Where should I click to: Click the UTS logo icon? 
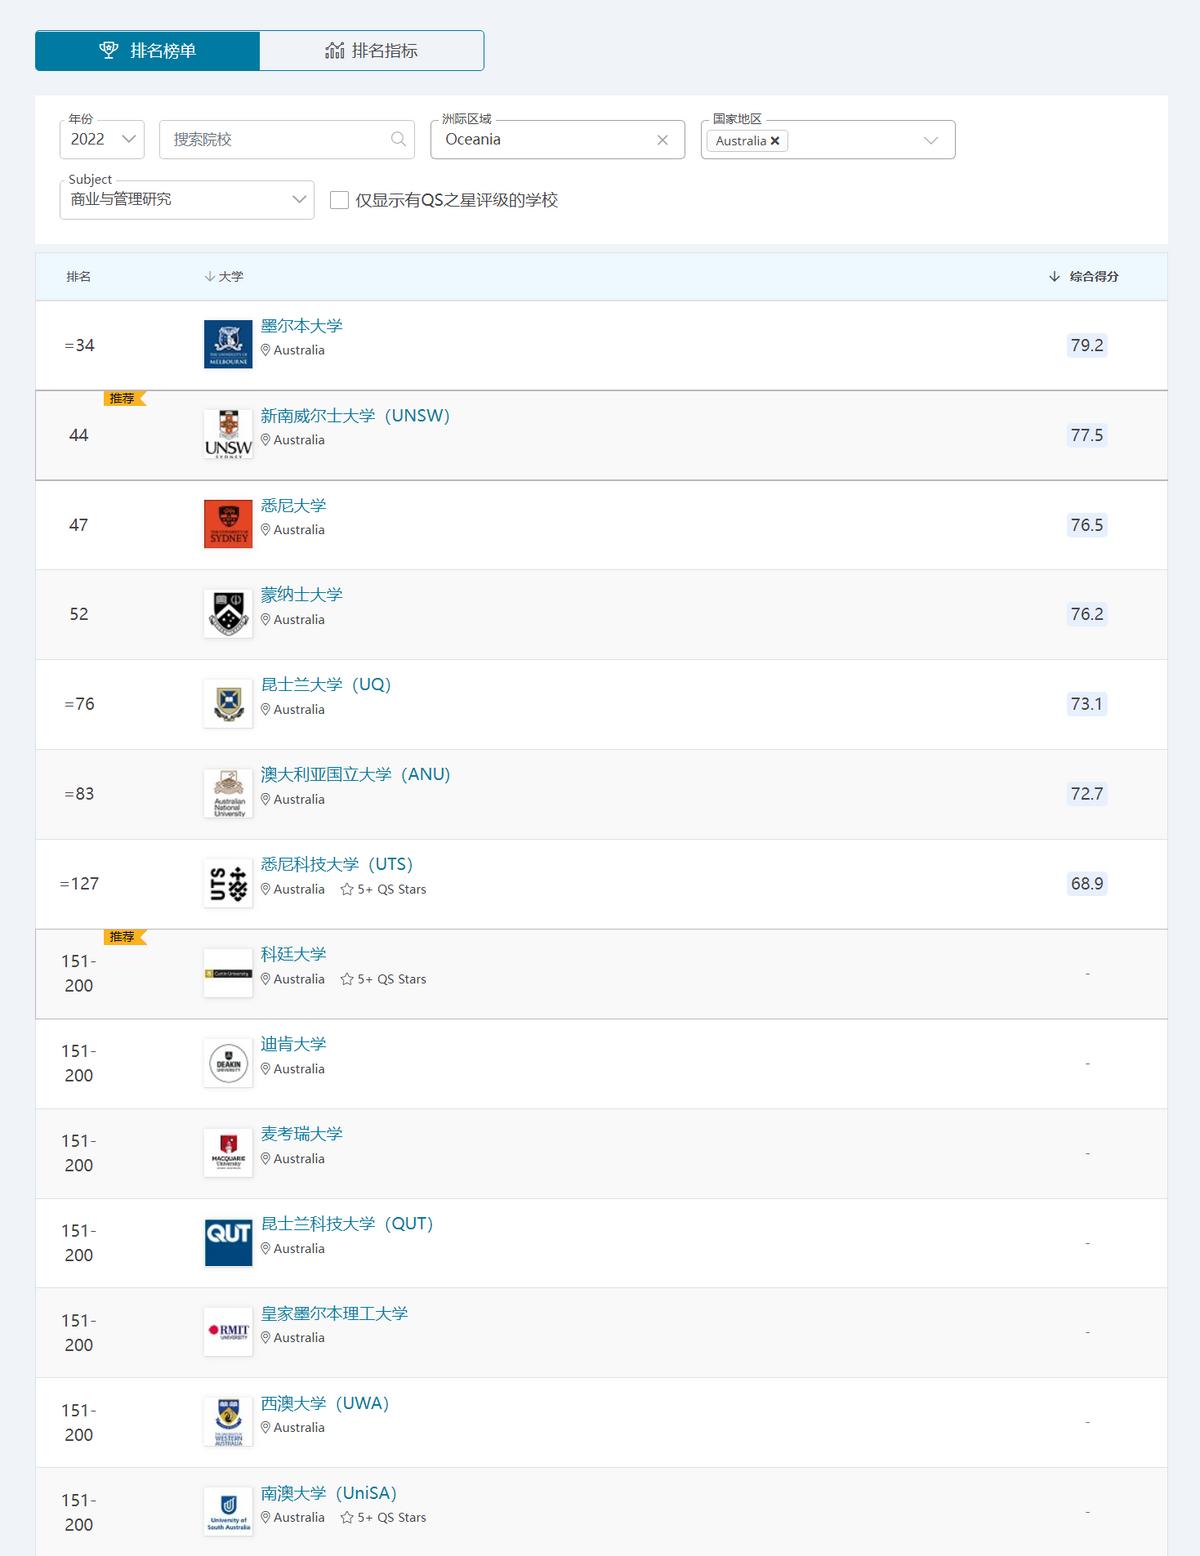click(228, 883)
